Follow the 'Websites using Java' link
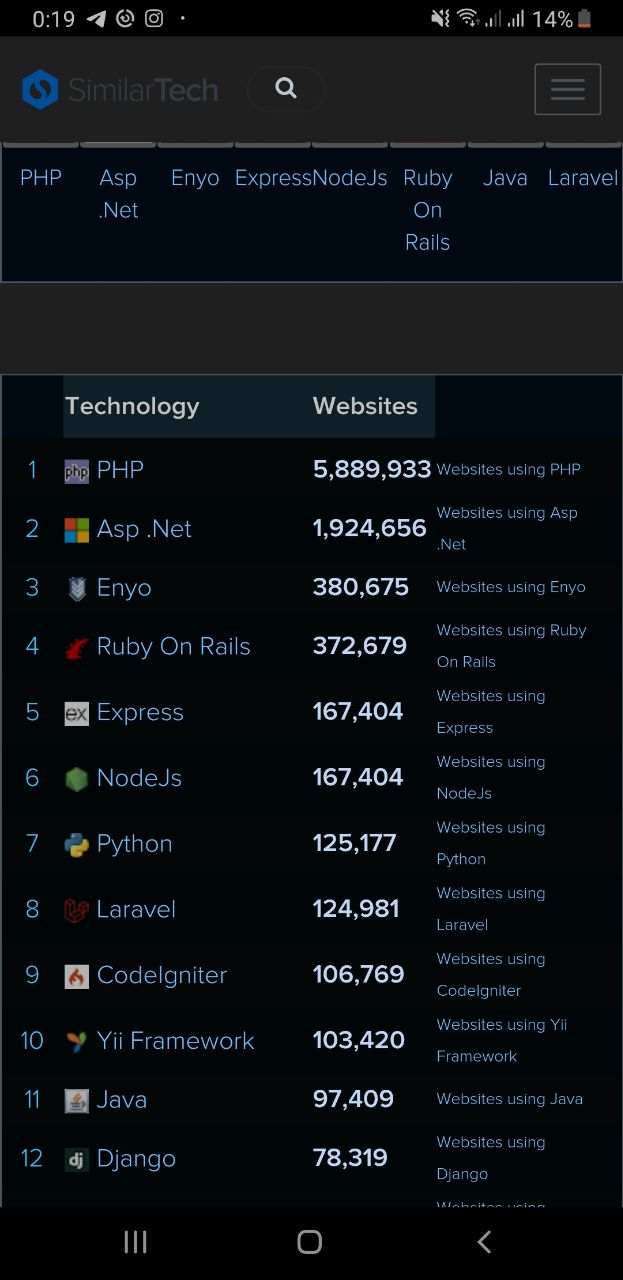623x1280 pixels. [510, 1099]
